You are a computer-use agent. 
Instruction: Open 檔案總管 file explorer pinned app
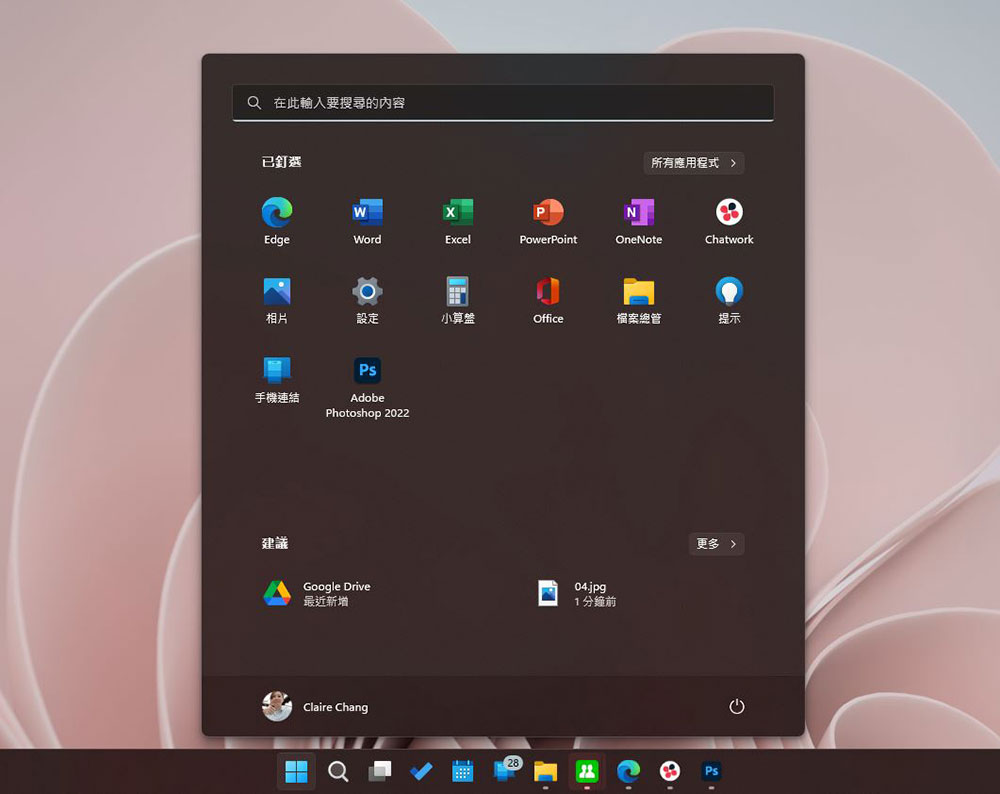click(638, 300)
